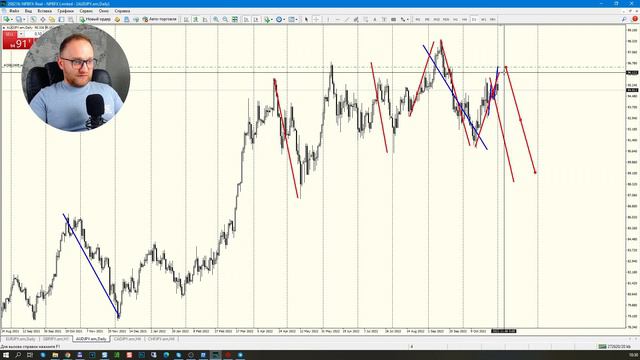The width and height of the screenshot is (640, 360).
Task: Open the profiles icon
Action: (x=19, y=19)
